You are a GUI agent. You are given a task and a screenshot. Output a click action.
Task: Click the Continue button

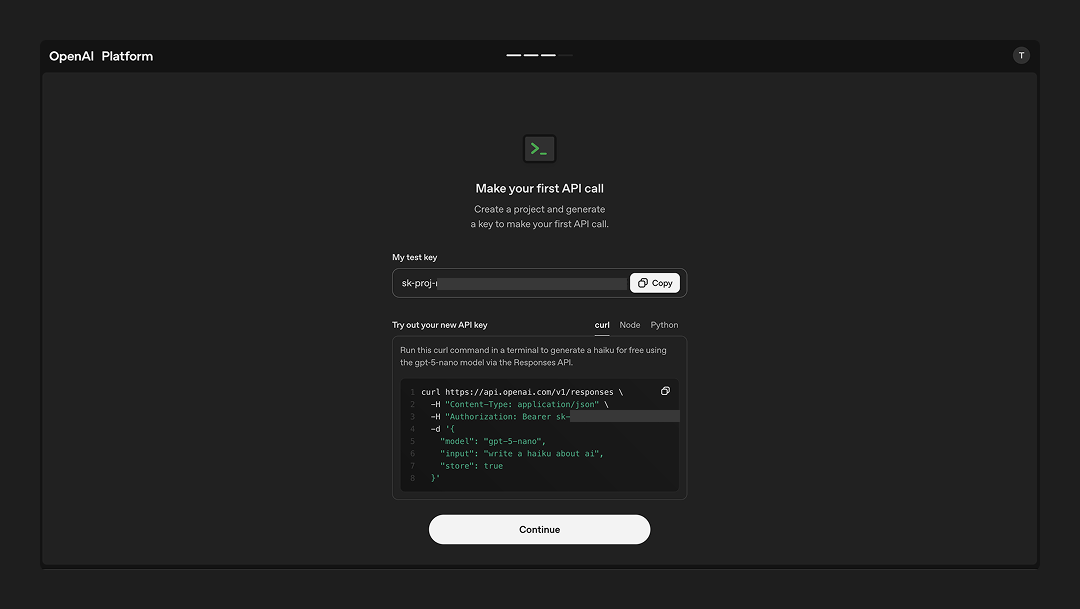point(539,530)
